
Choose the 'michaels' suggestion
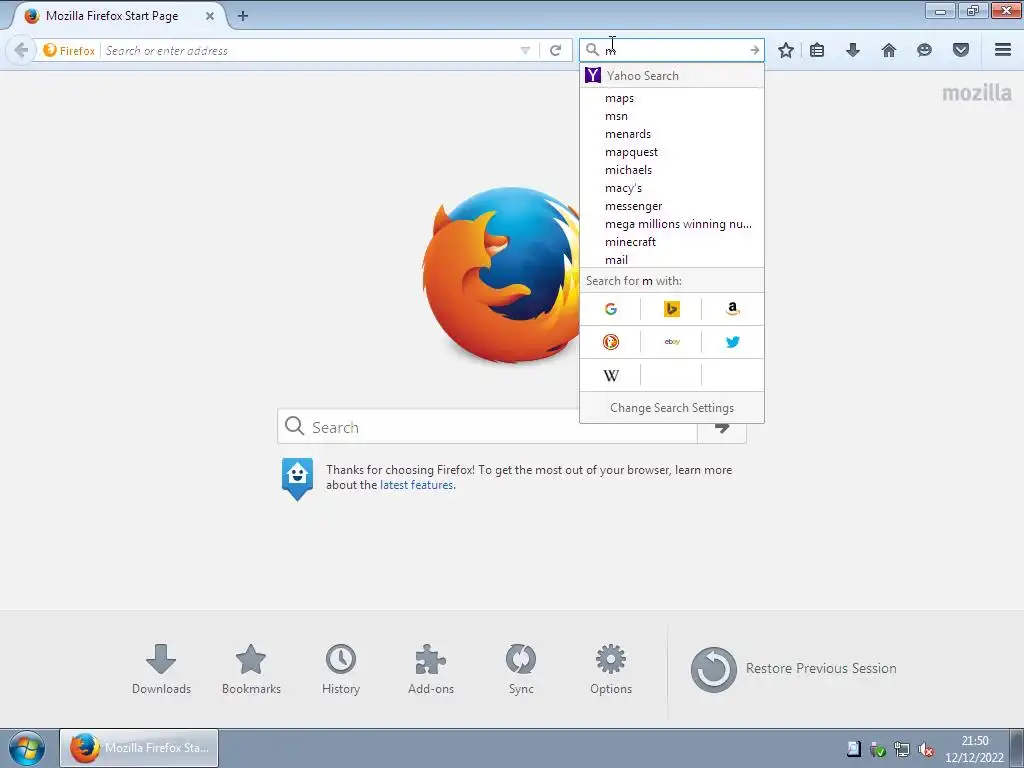pyautogui.click(x=671, y=170)
